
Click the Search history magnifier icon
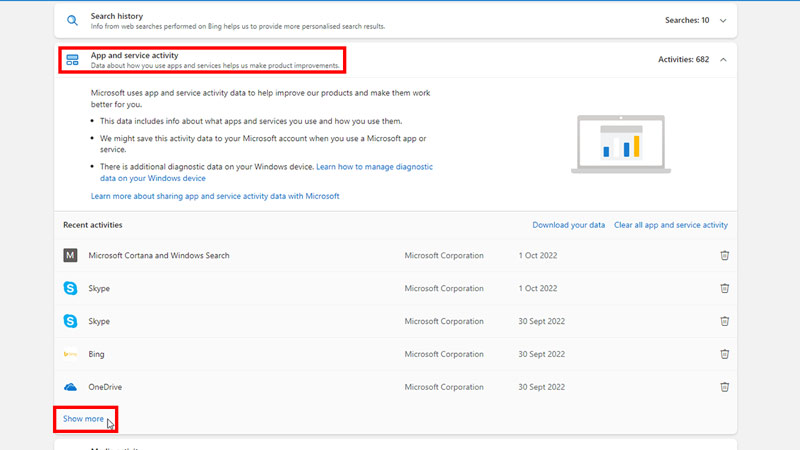[x=72, y=20]
